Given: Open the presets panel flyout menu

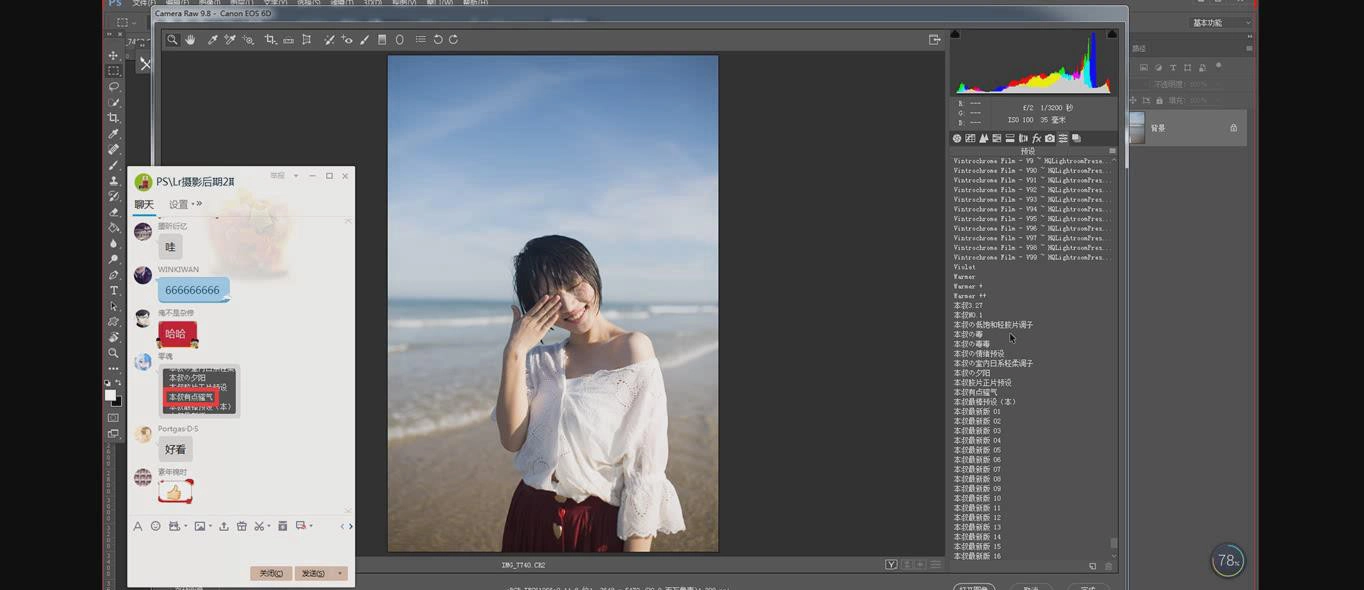Looking at the screenshot, I should tap(1112, 151).
